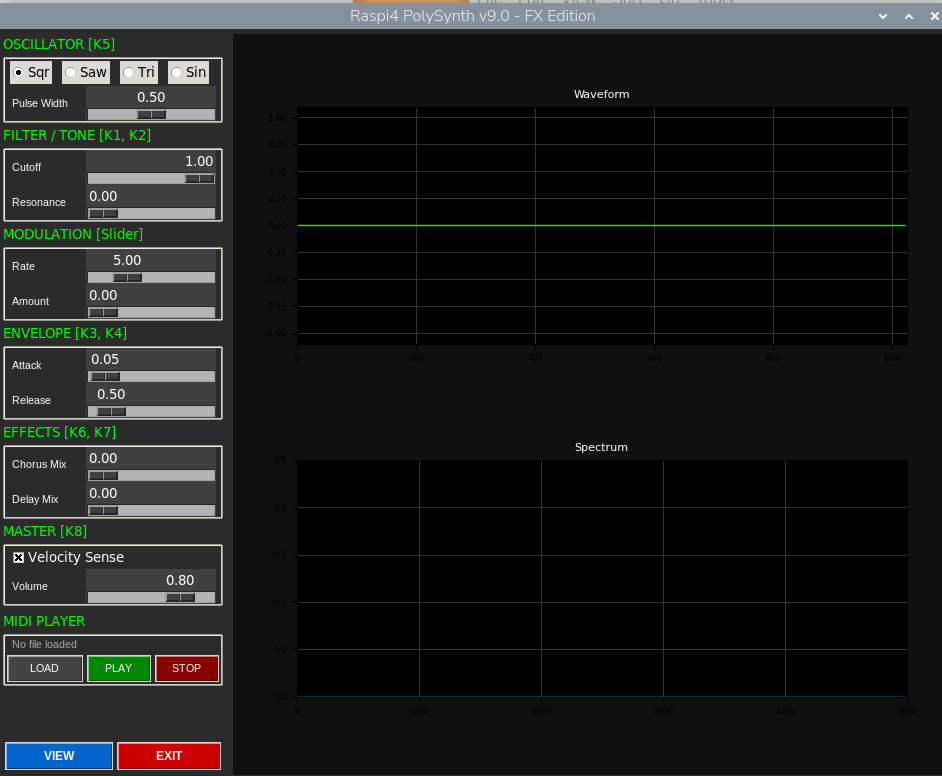Click the Cutoff slider handle
Image resolution: width=942 pixels, height=776 pixels.
(199, 178)
